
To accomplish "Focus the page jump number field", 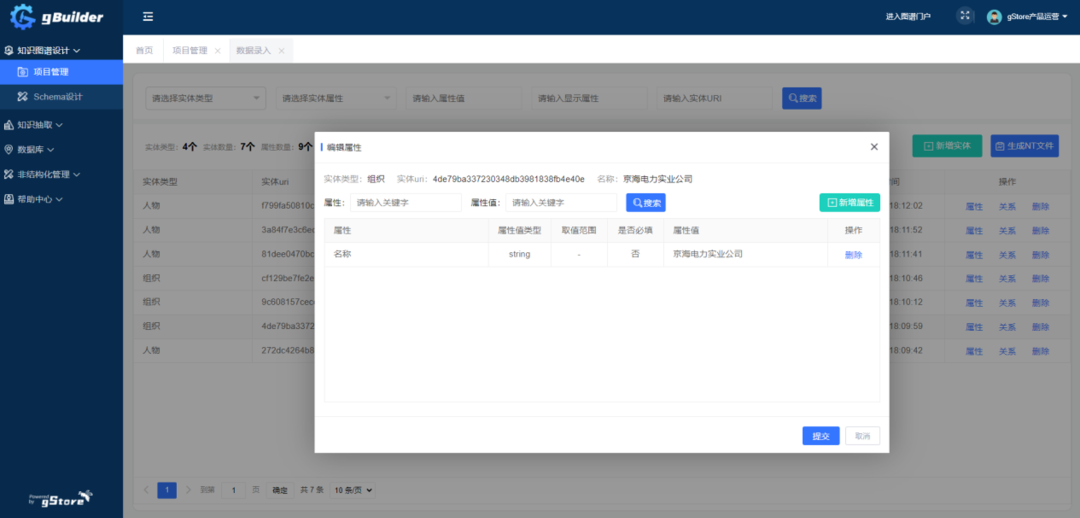I will click(233, 490).
